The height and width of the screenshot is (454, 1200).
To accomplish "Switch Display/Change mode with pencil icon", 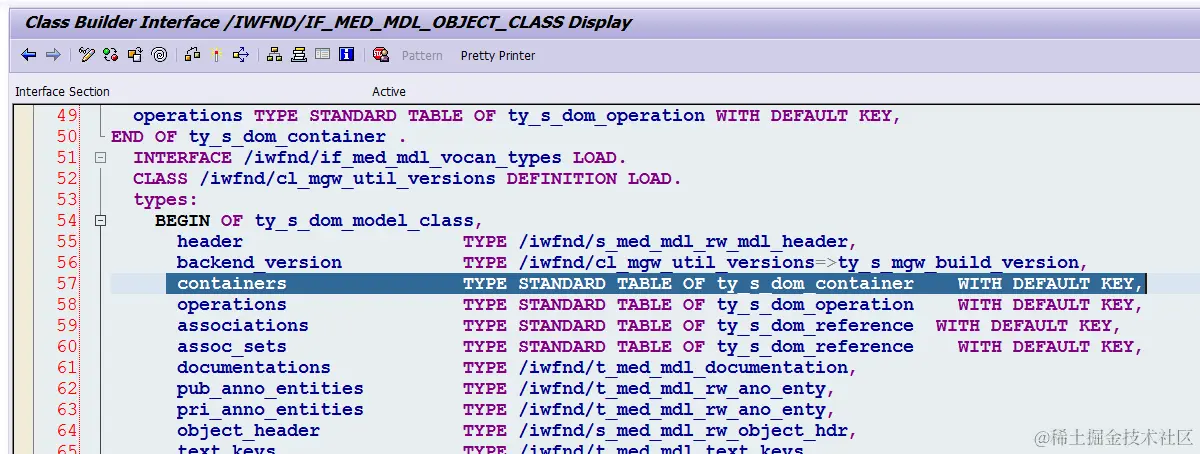I will pos(87,55).
